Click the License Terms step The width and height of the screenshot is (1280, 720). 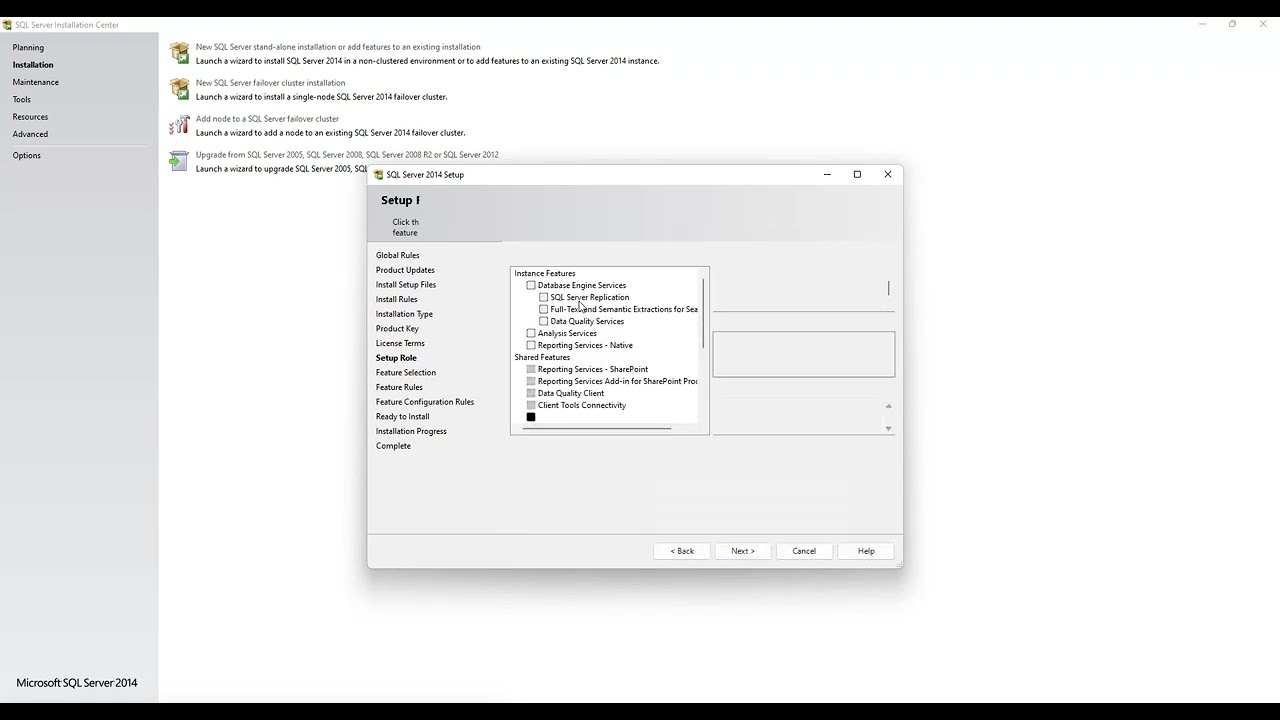[400, 343]
